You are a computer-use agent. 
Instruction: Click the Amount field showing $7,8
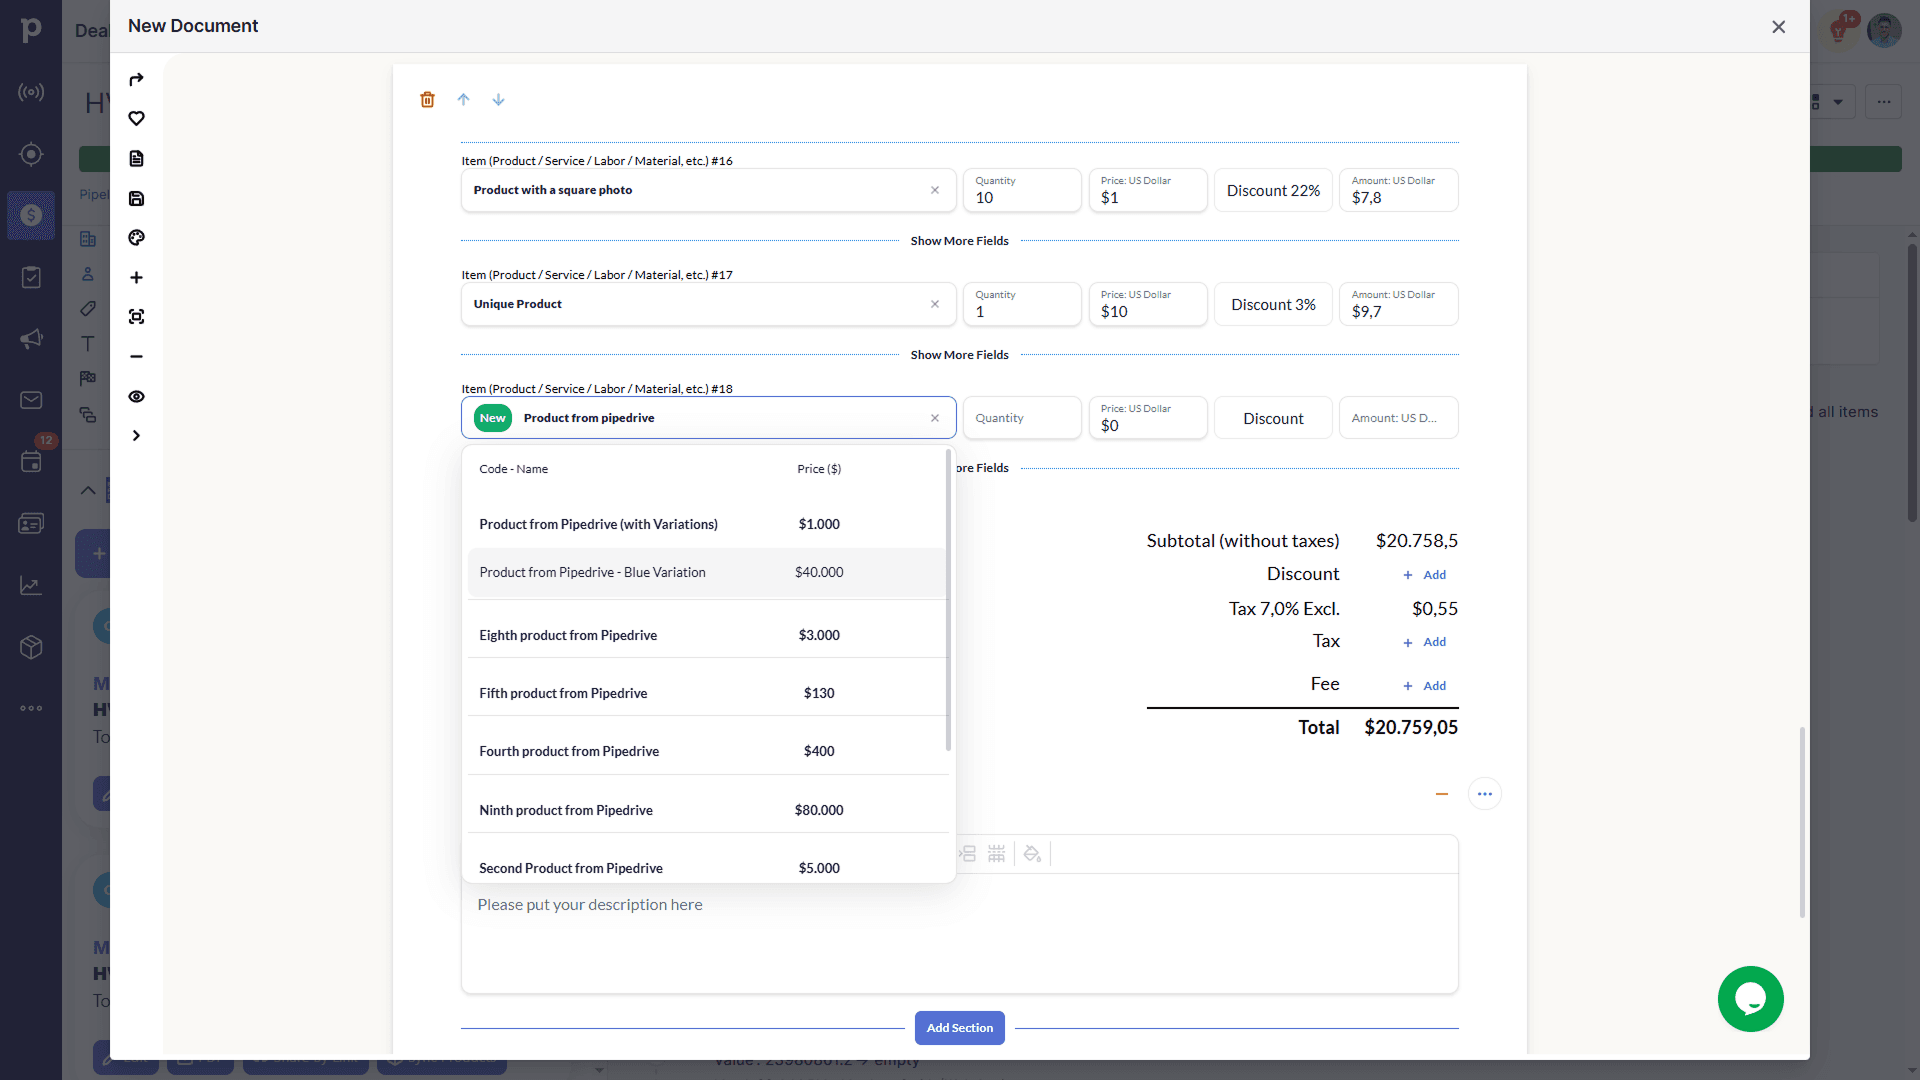pyautogui.click(x=1398, y=190)
